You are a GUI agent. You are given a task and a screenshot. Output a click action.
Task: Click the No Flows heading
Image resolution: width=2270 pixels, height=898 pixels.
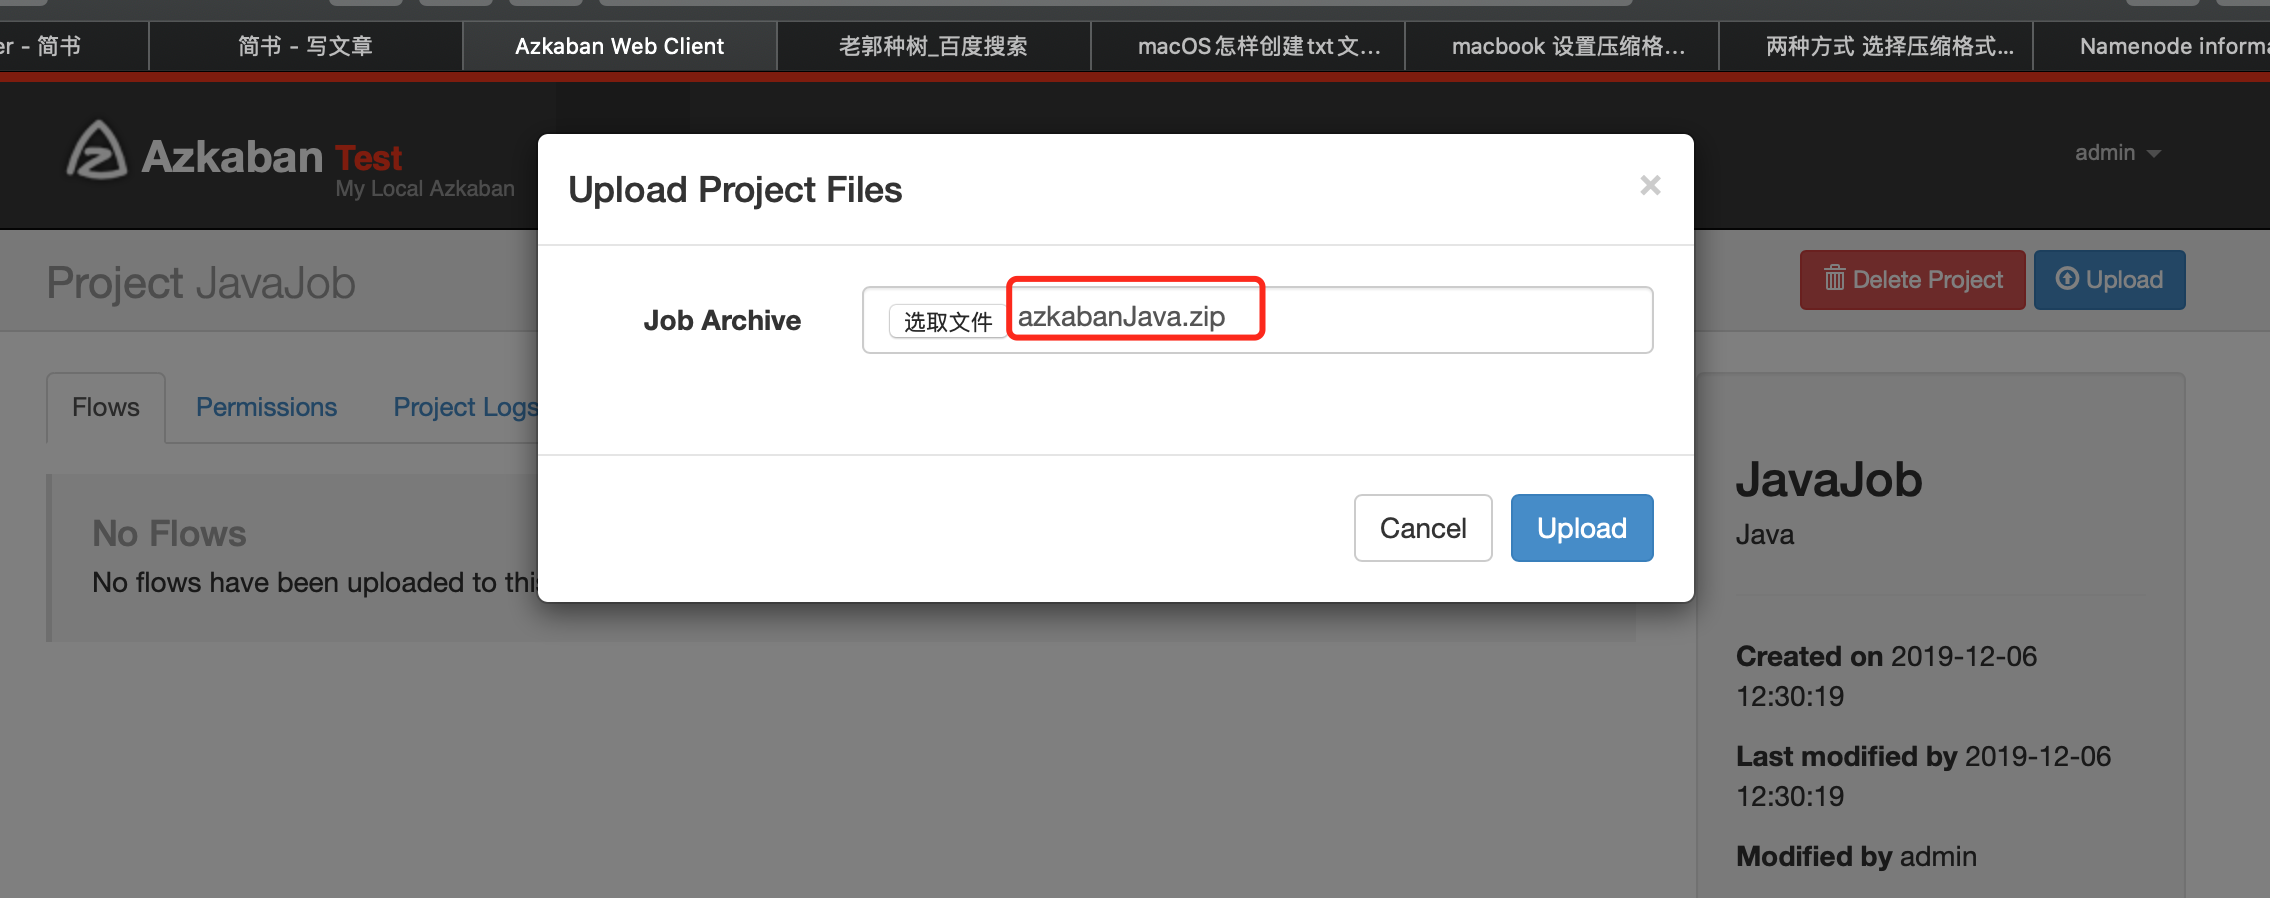click(x=169, y=534)
